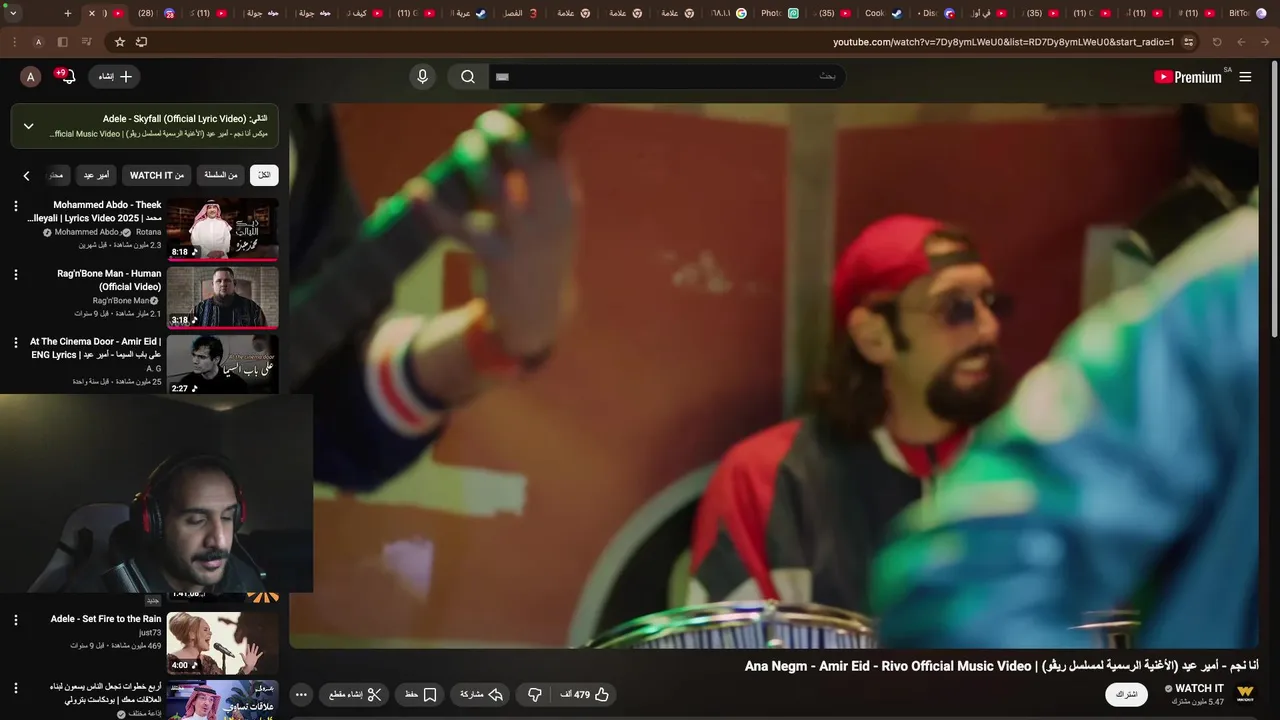Viewport: 1280px width, 720px height.
Task: Open Mohammed Abdo Theek Lleyali thumbnail
Action: pyautogui.click(x=222, y=229)
